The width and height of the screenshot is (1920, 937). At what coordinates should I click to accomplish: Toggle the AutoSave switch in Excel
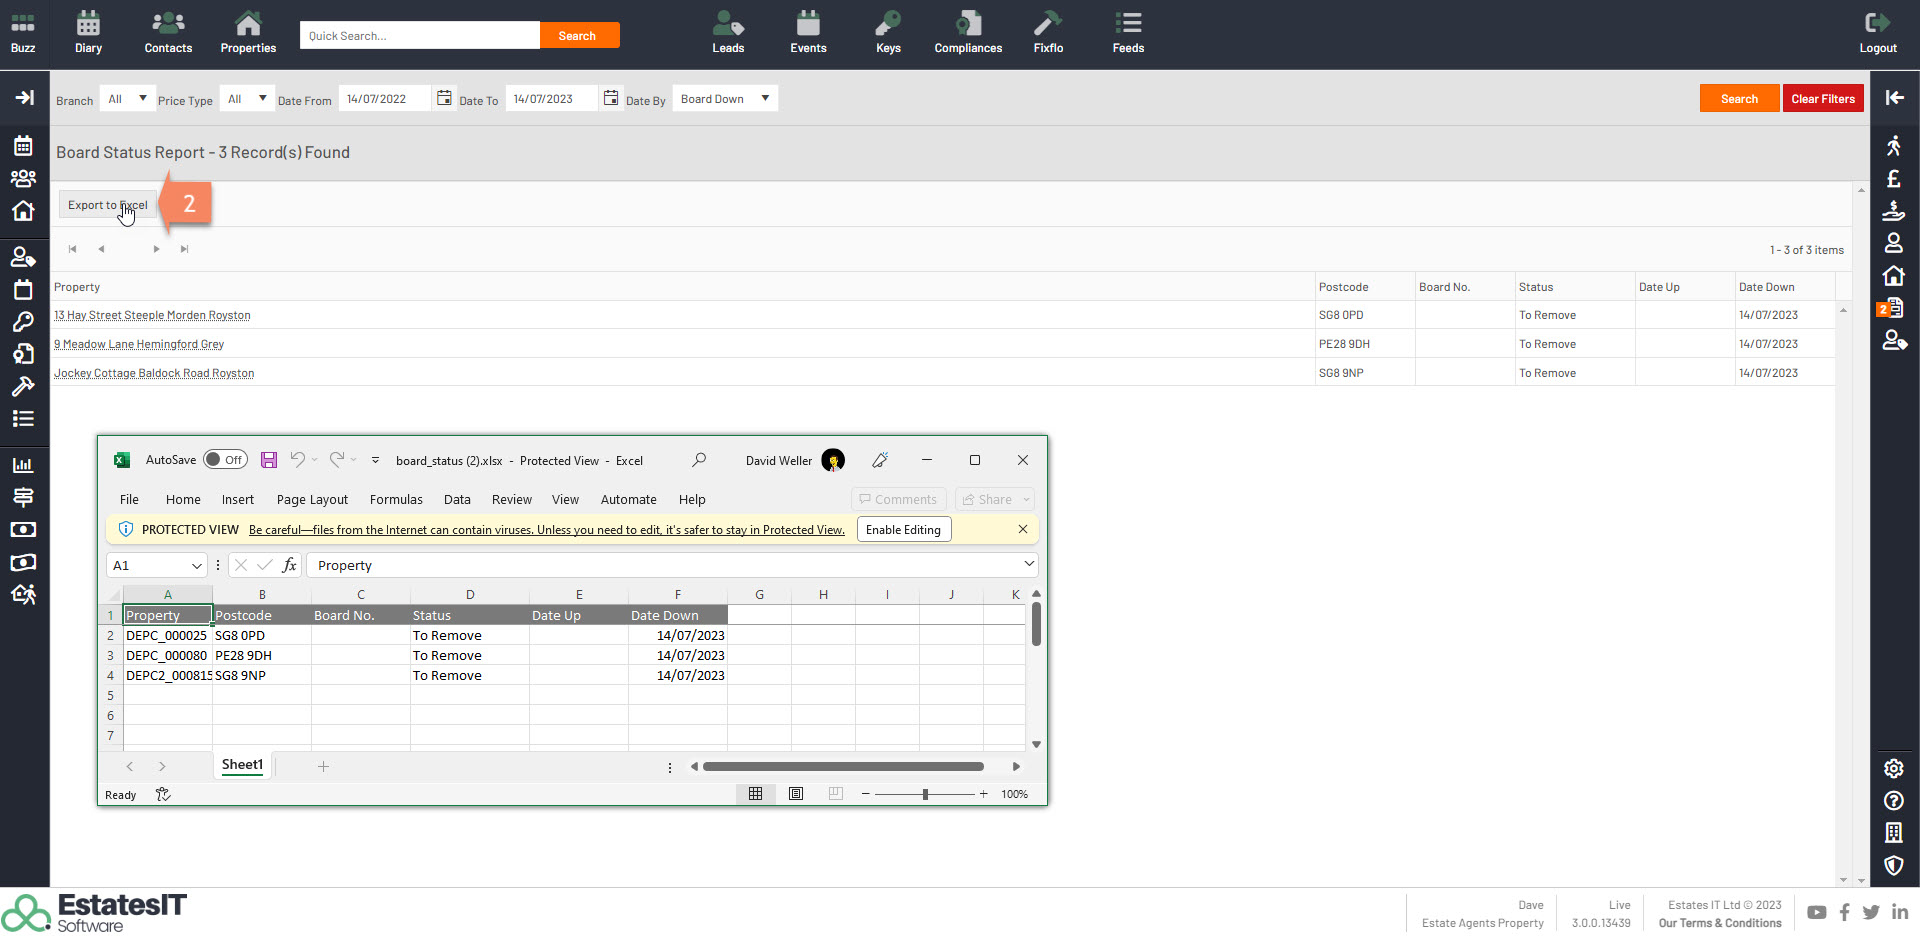(x=225, y=460)
